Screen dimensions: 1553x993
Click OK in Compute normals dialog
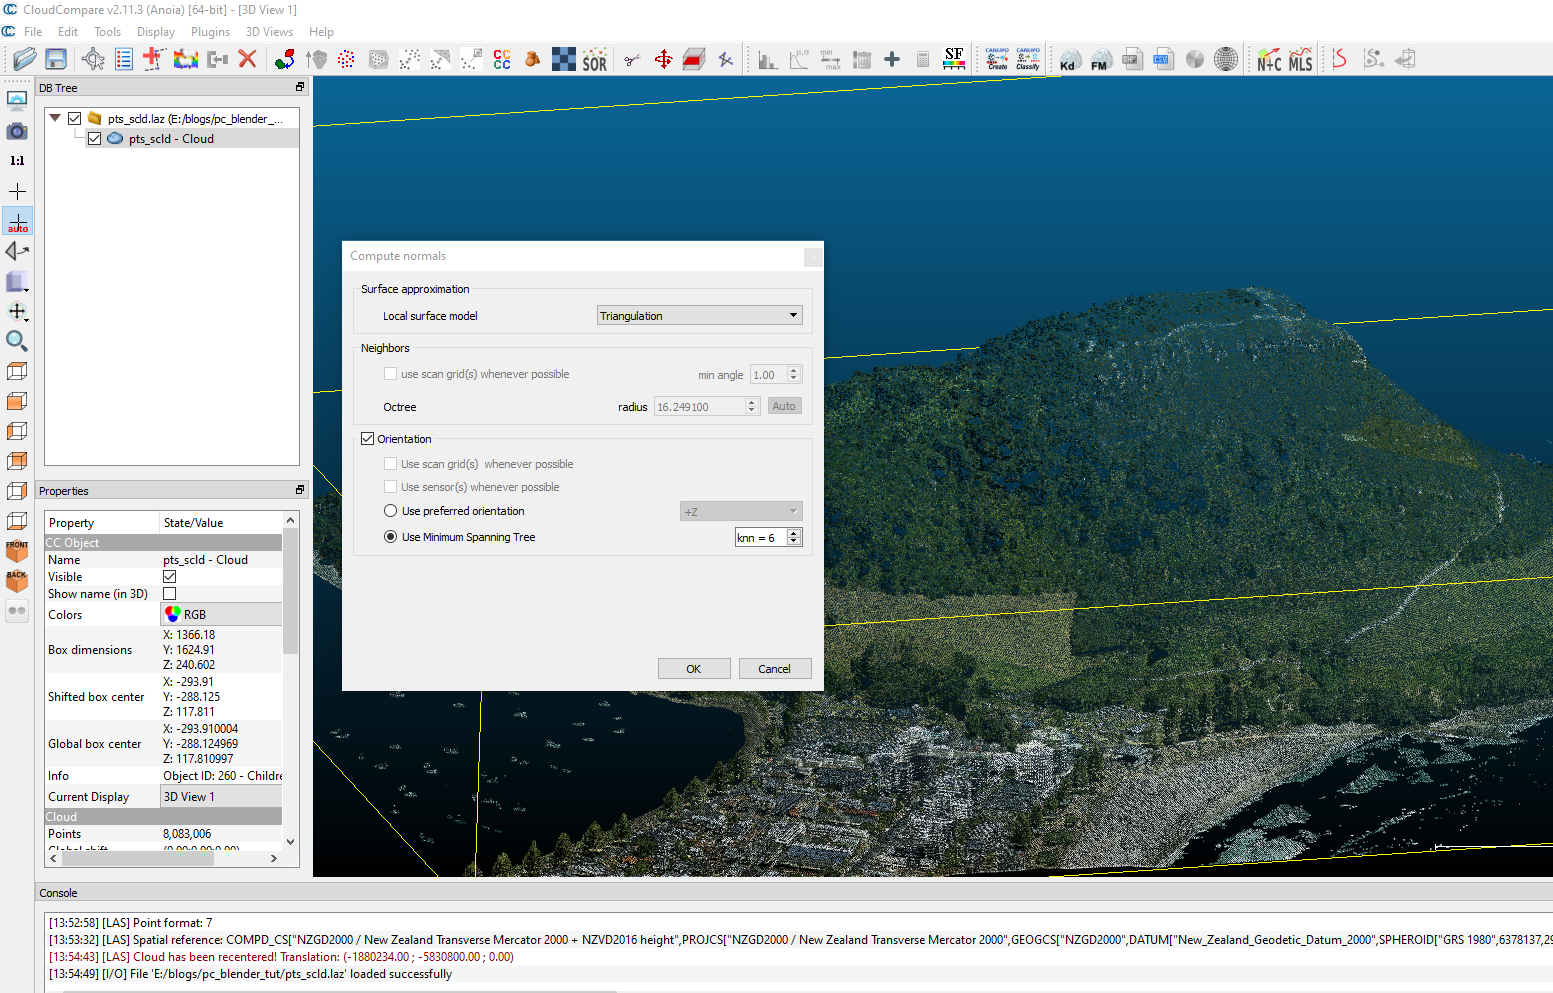point(694,669)
